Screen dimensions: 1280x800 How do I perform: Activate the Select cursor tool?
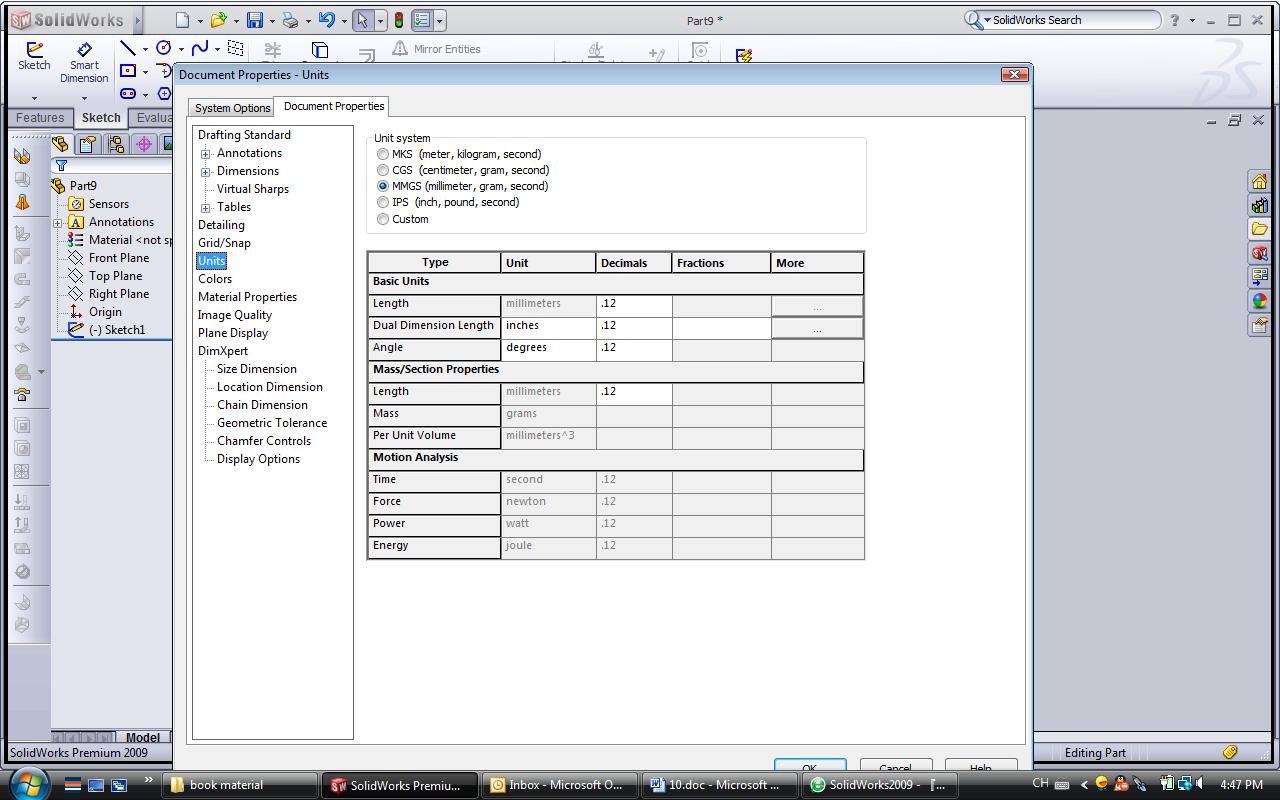tap(362, 20)
